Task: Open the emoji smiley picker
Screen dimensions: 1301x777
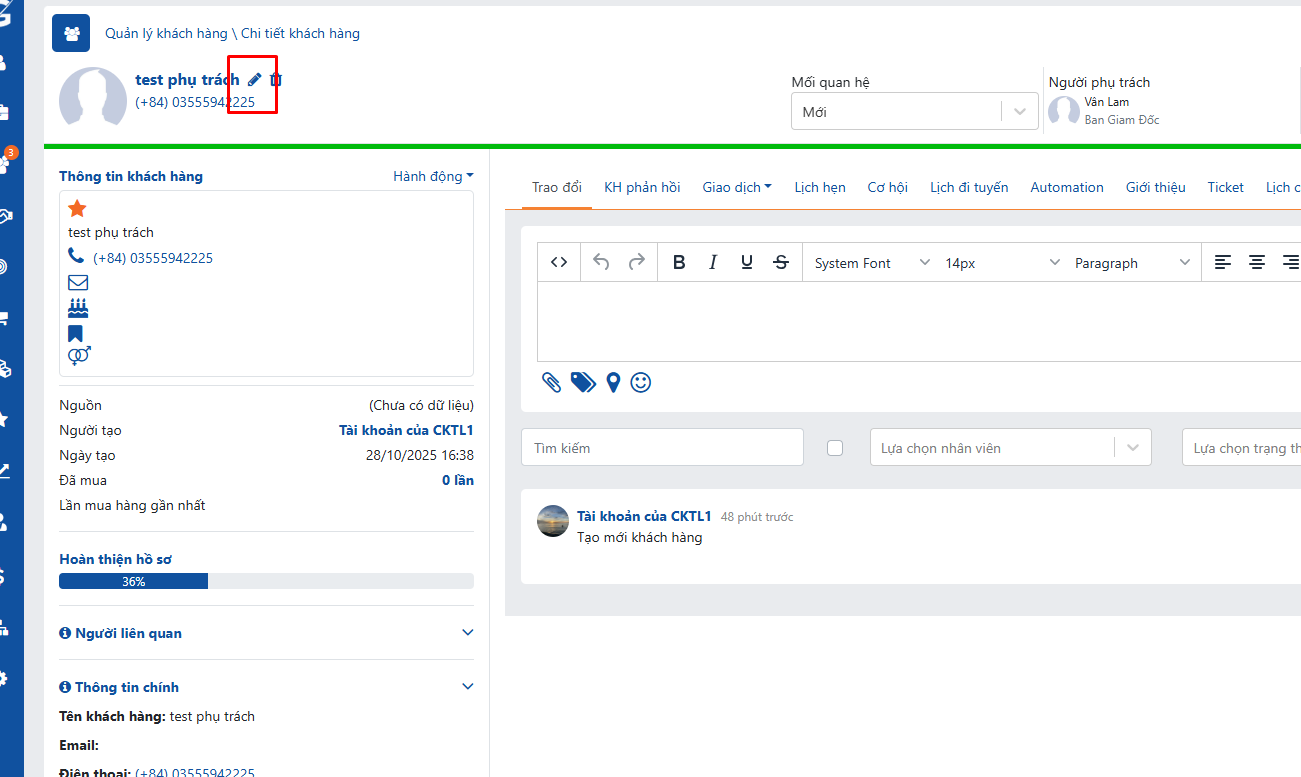Action: [x=641, y=382]
